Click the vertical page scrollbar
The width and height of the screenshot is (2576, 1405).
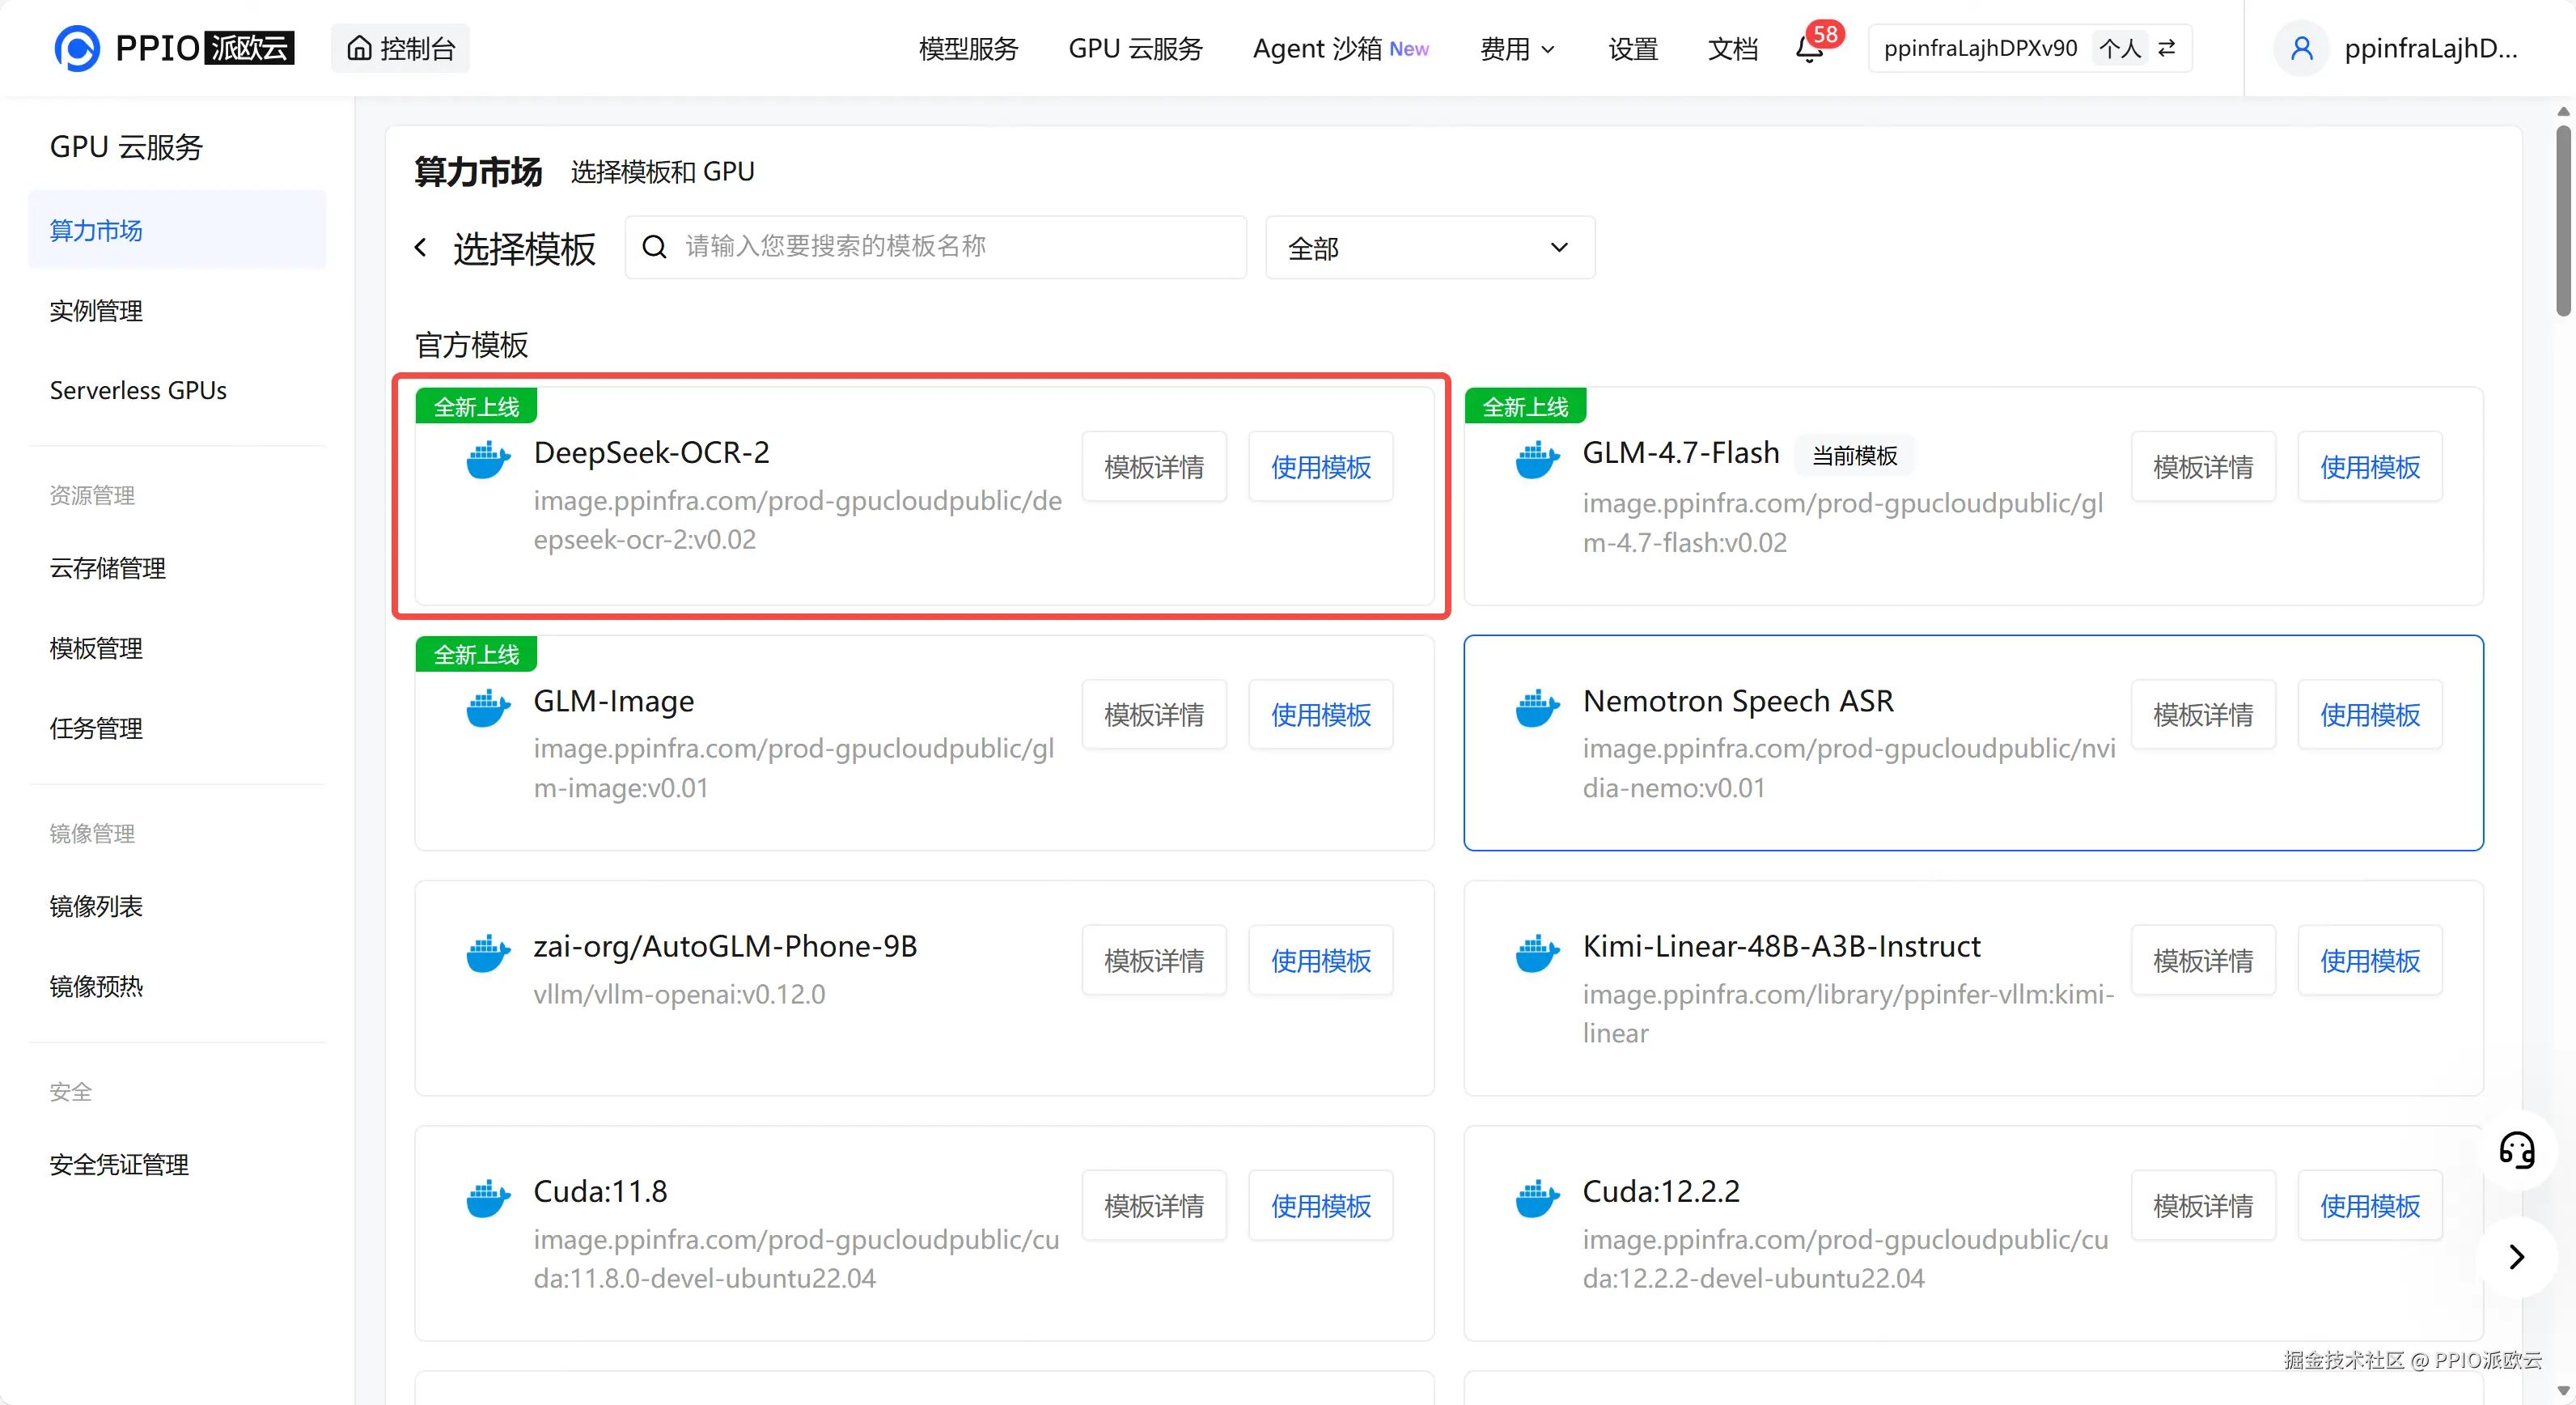coord(2562,220)
